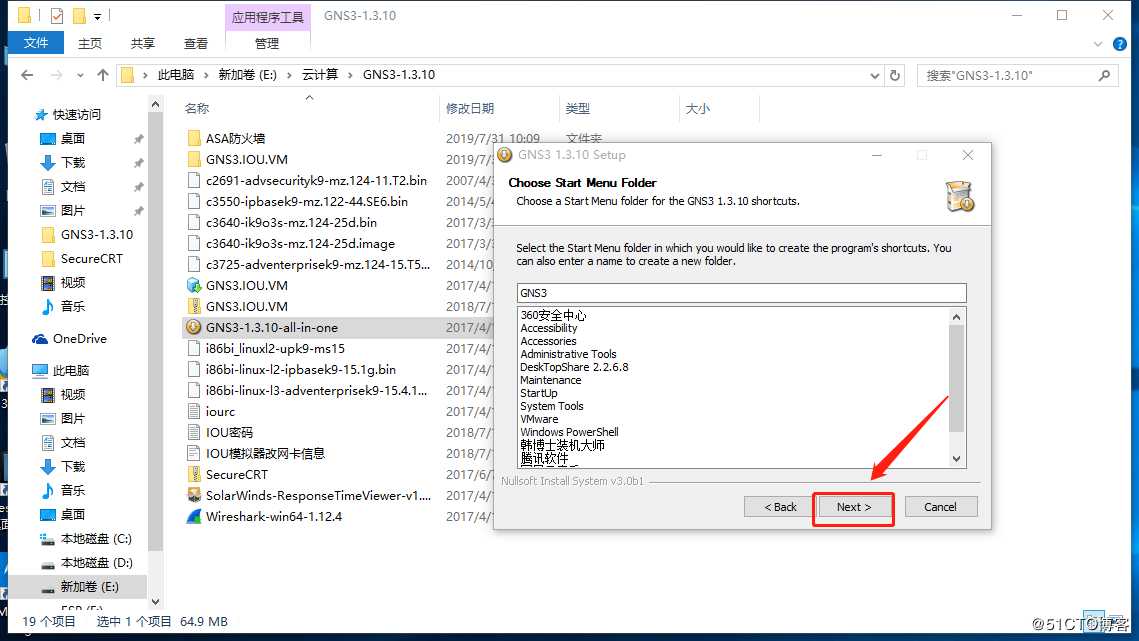Open 快速访问 in navigation pane

click(x=76, y=115)
